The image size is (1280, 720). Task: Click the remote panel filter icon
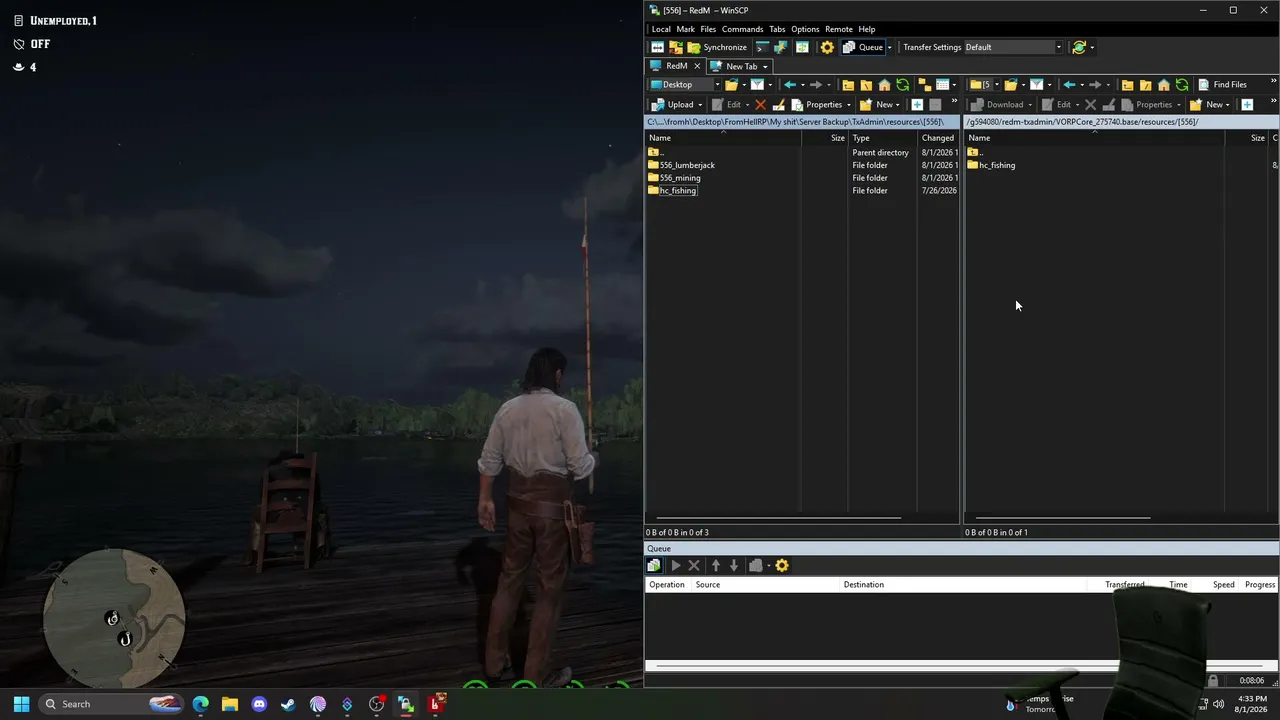(1036, 85)
